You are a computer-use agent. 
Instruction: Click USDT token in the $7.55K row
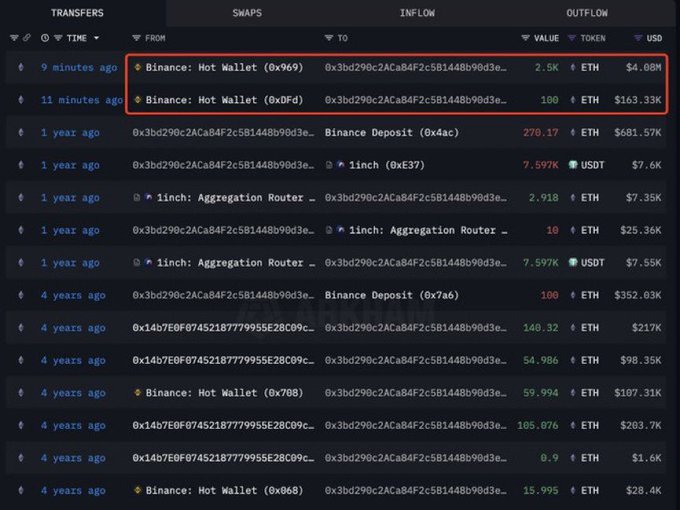point(592,262)
